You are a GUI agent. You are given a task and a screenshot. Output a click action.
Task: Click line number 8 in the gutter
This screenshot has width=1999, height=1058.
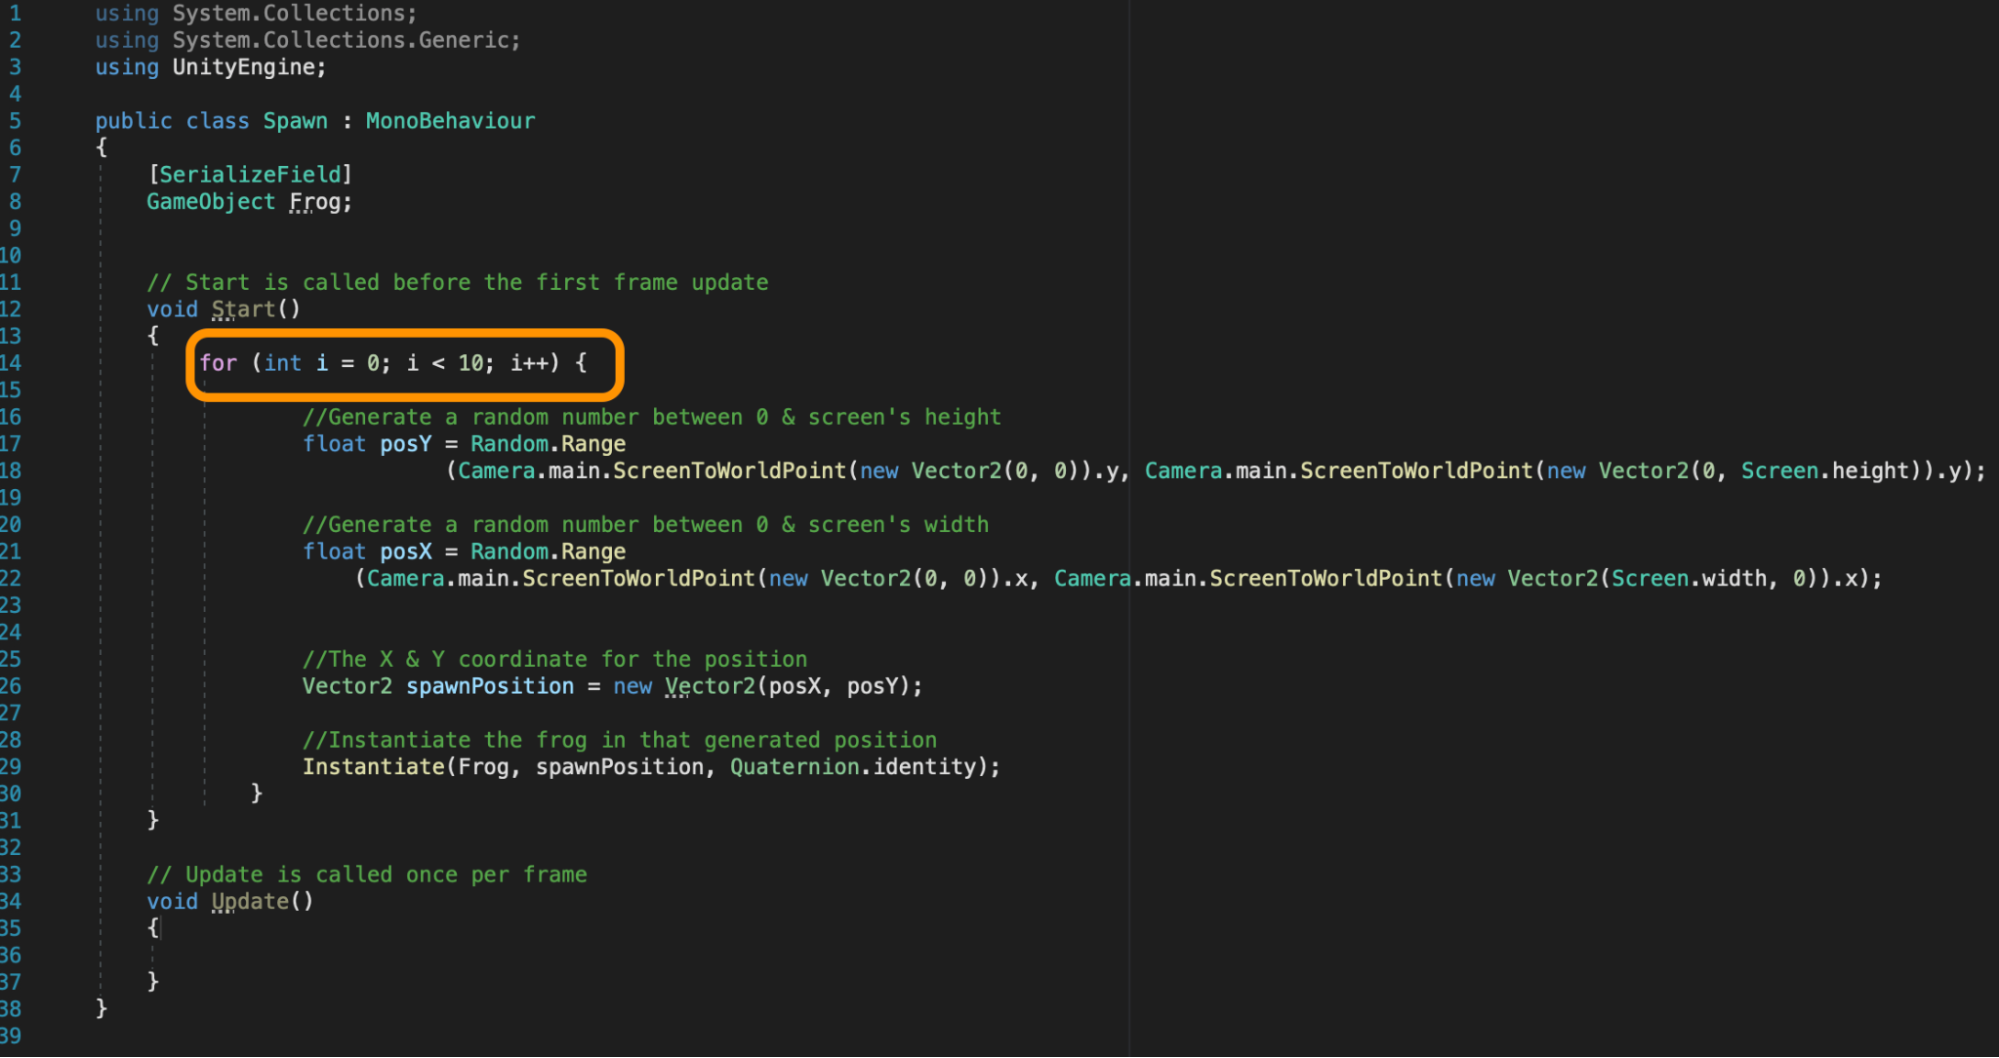pos(15,202)
